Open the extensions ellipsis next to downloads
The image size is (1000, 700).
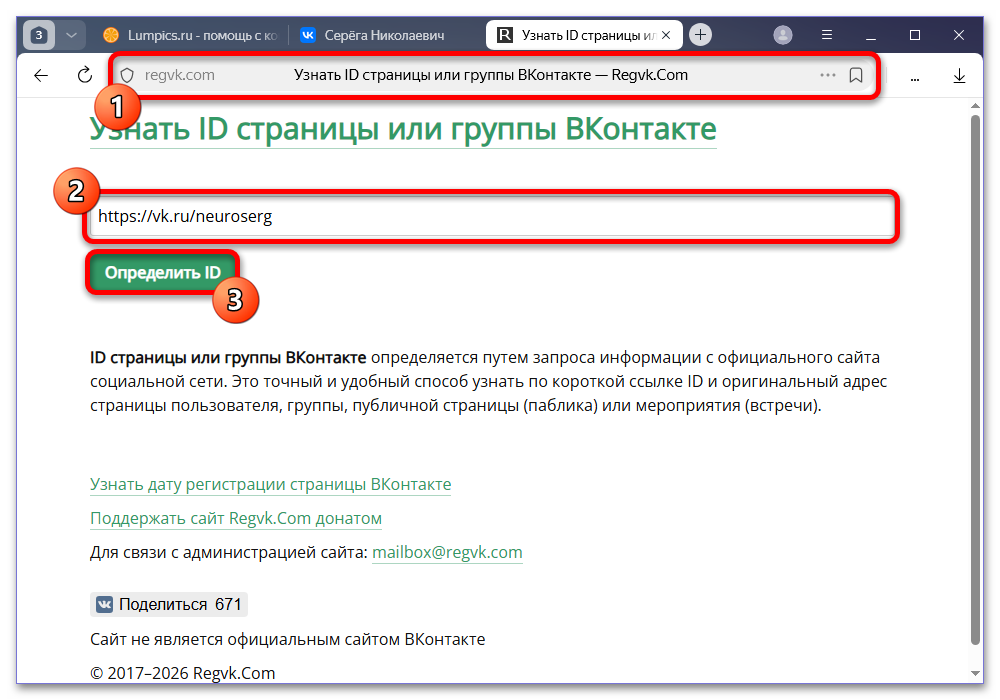915,78
